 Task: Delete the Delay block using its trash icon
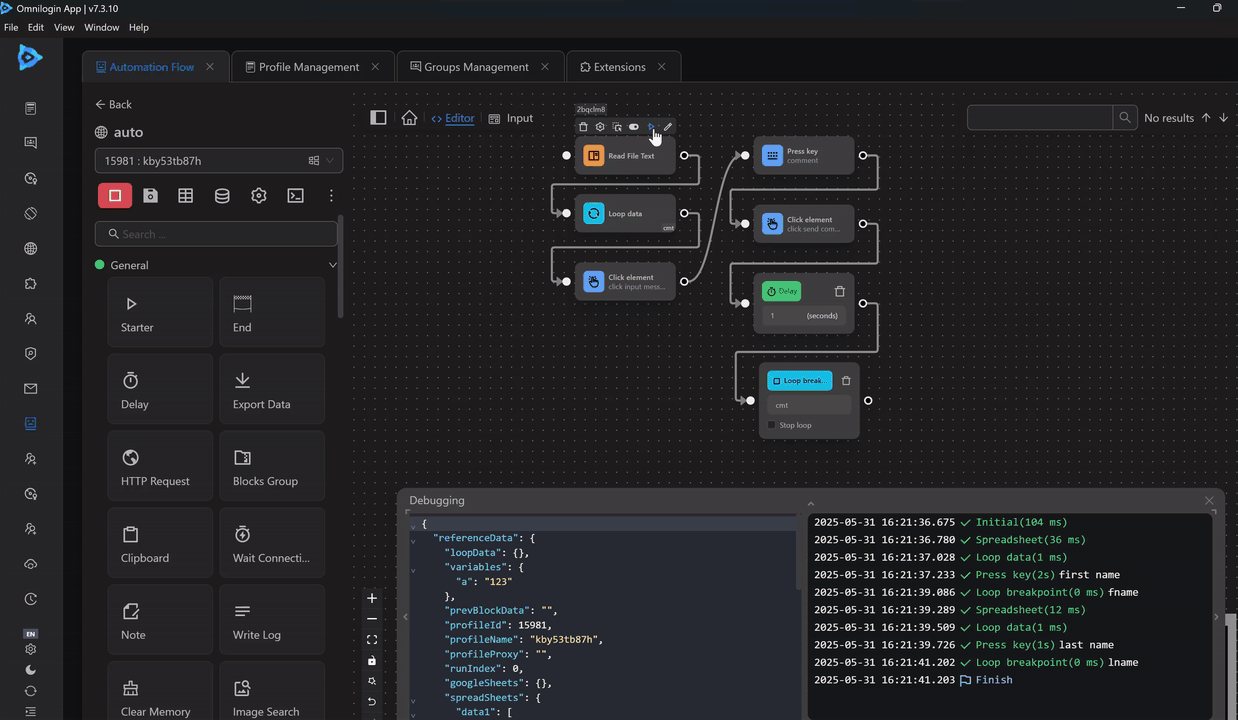(839, 292)
